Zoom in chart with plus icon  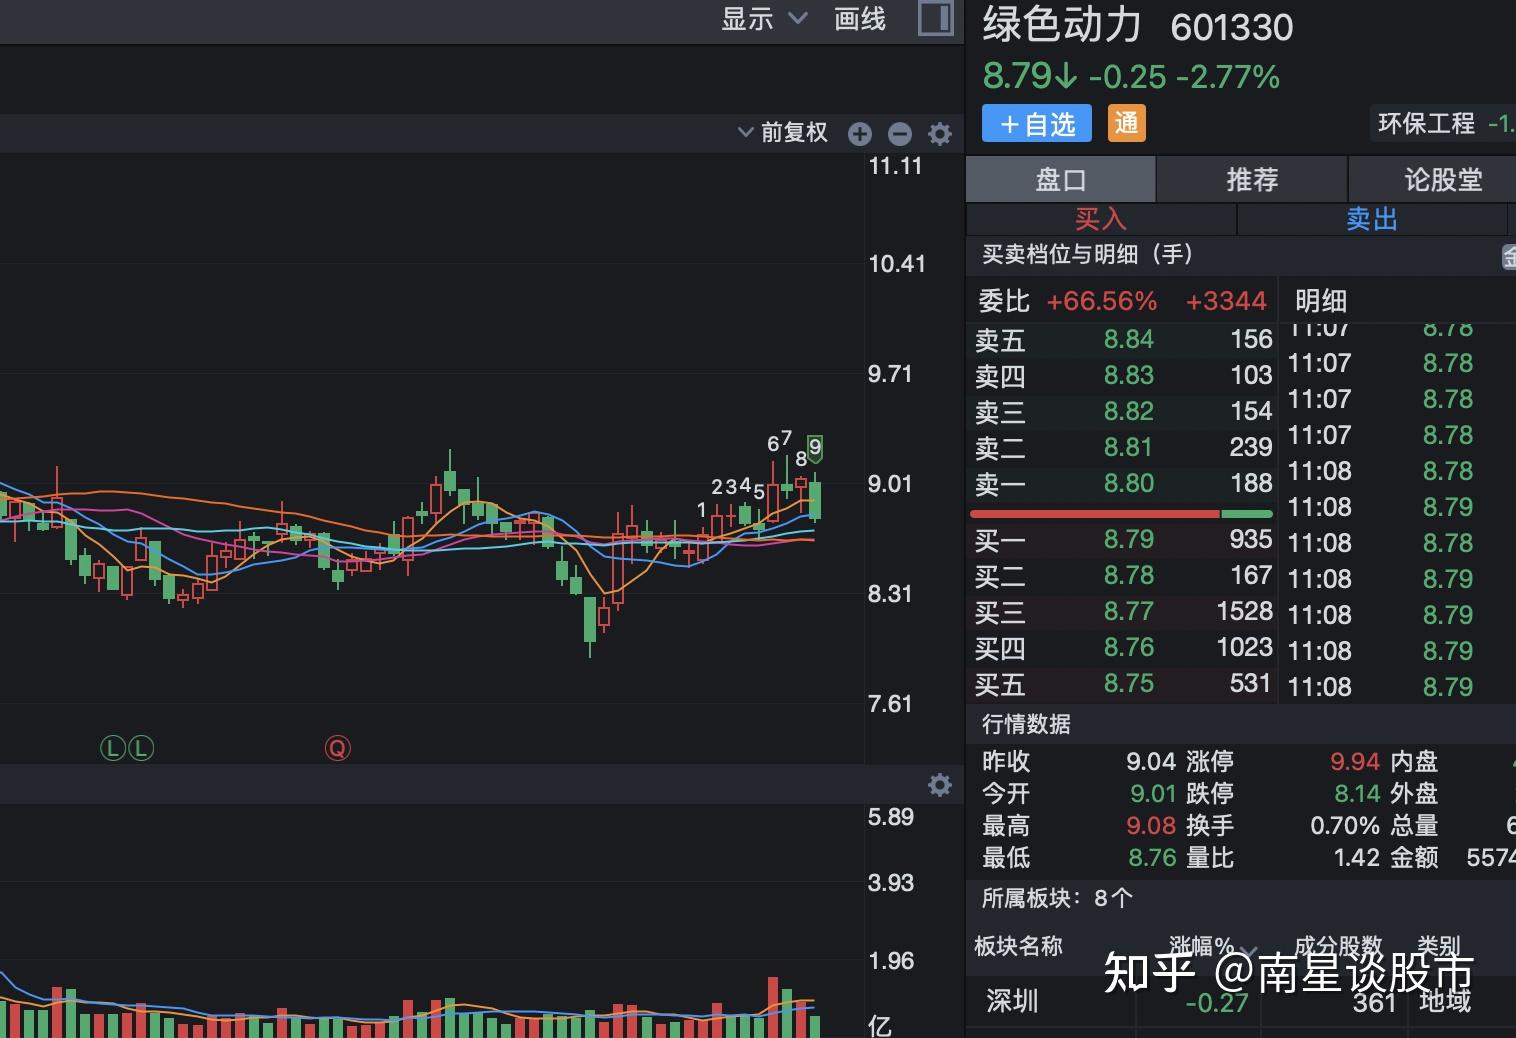(x=860, y=134)
